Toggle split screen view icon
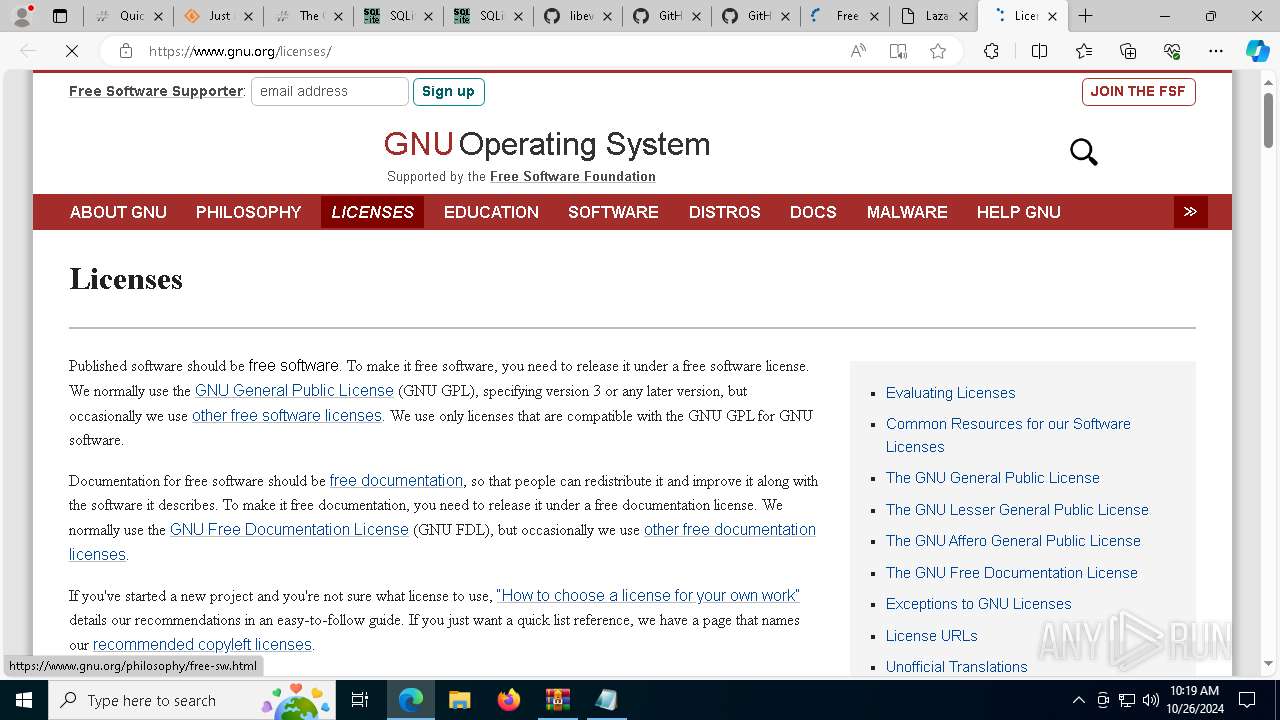Screen dimensions: 1280x720 tap(1039, 51)
